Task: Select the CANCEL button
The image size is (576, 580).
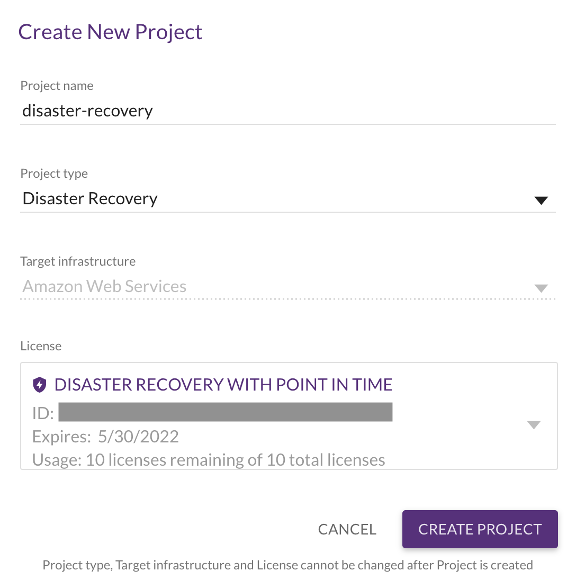Action: (347, 529)
